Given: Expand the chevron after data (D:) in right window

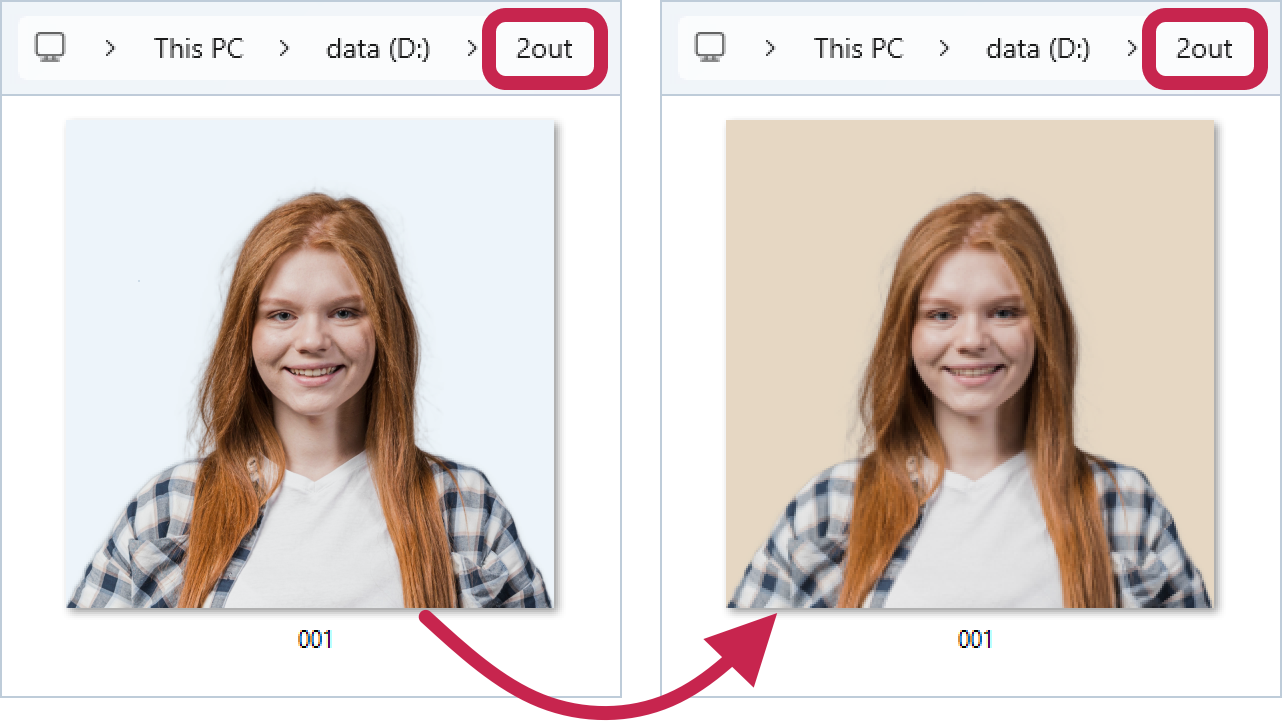Looking at the screenshot, I should click(x=1132, y=48).
